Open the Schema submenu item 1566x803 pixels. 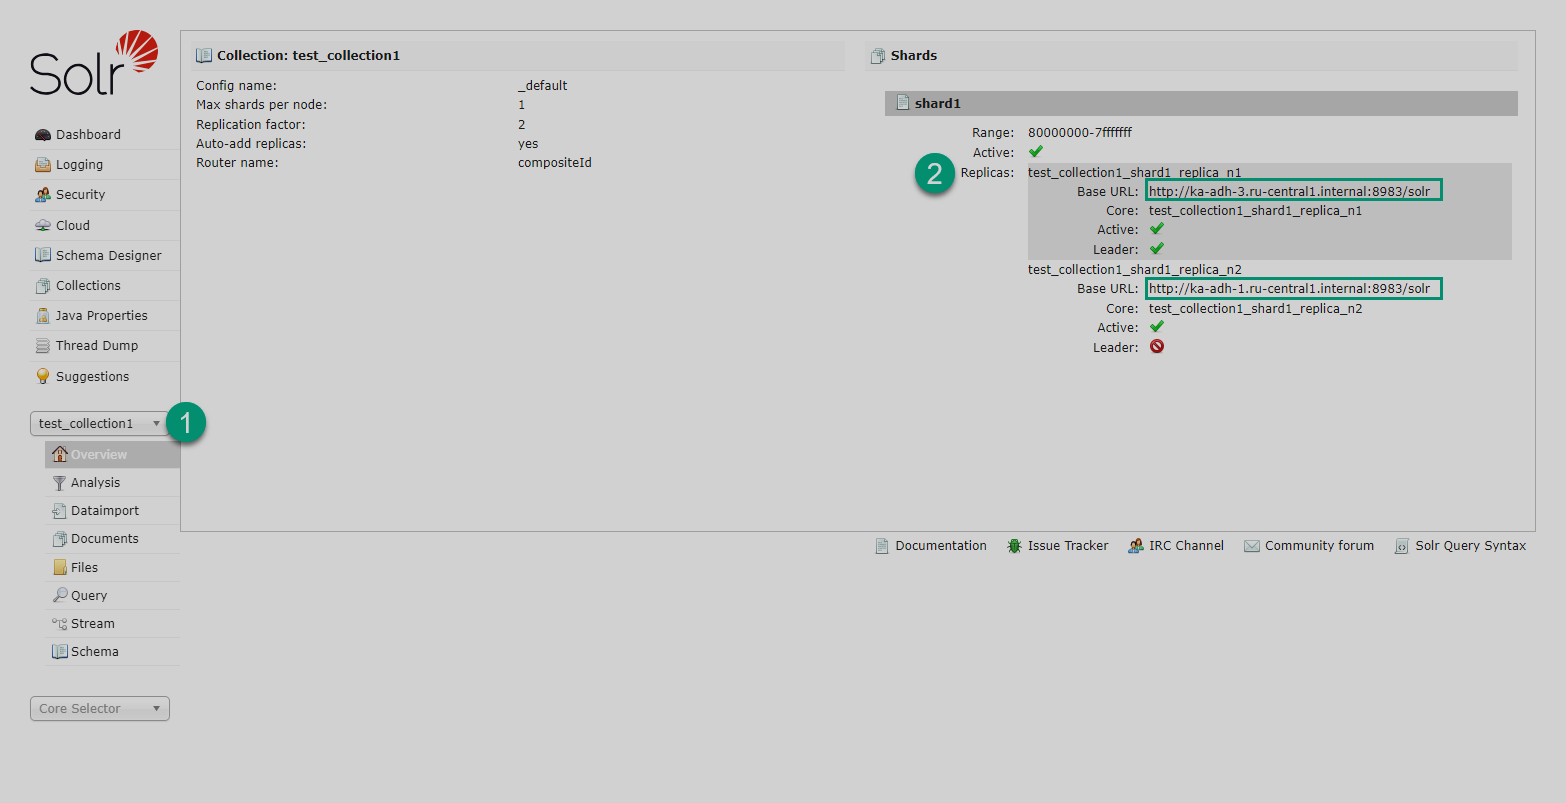tap(113, 652)
